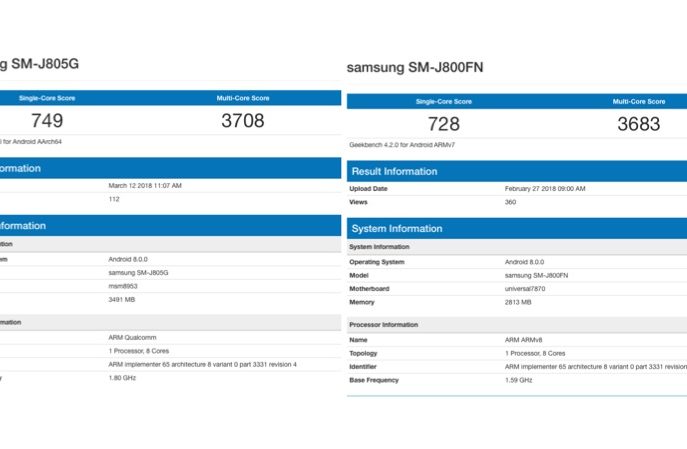Select the February 27 2018 upload date

pyautogui.click(x=545, y=188)
